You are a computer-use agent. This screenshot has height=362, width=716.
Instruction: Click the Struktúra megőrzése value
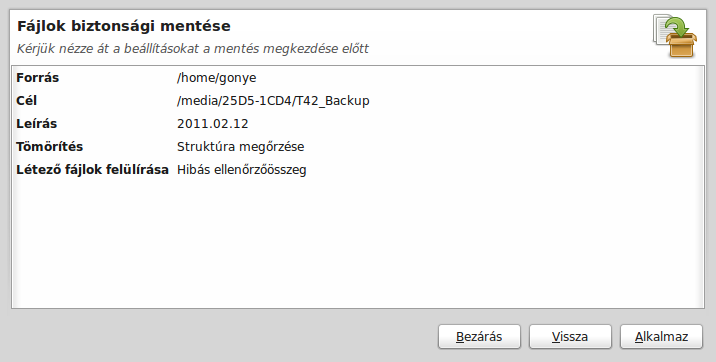click(241, 147)
